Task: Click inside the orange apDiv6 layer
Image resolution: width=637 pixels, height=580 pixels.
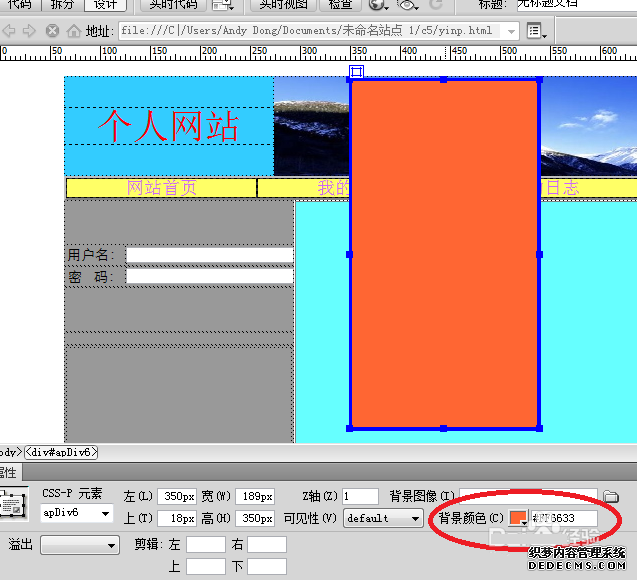Action: tap(444, 254)
